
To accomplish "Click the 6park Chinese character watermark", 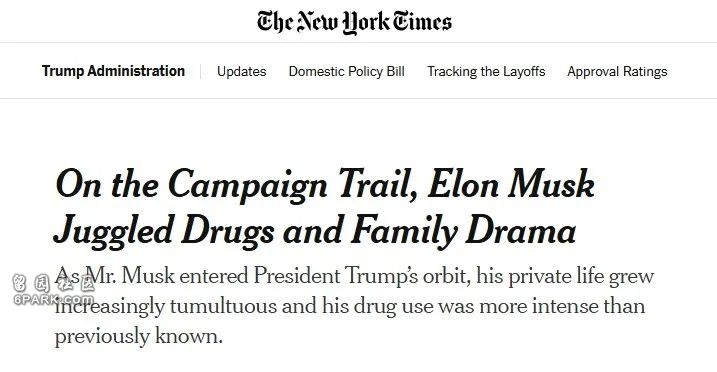I will click(x=53, y=284).
